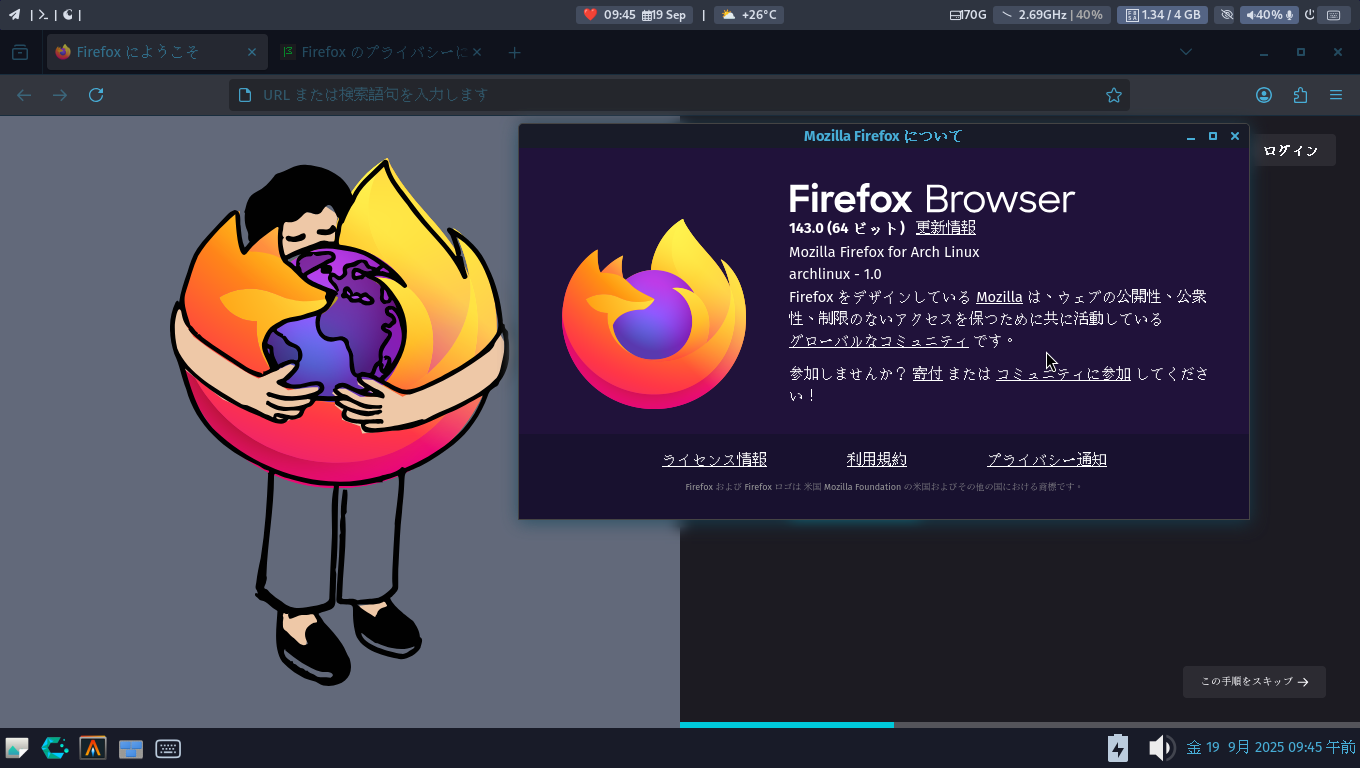Open the weather widget showing +26°C
Screen dimensions: 1360x768
[749, 15]
